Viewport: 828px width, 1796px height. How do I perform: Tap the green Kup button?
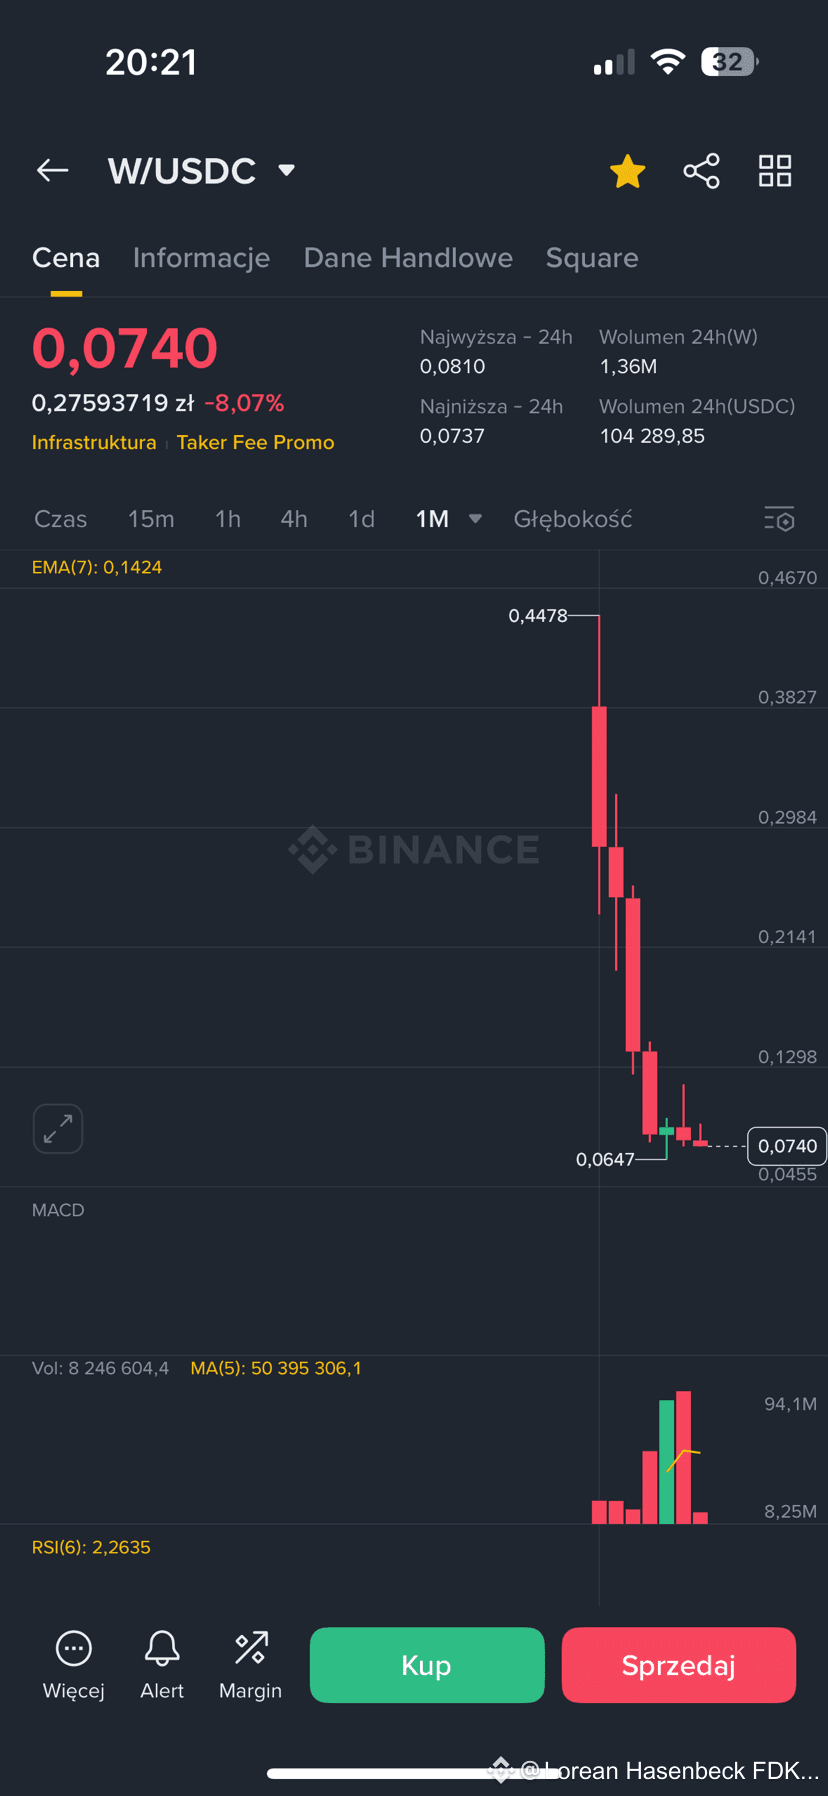point(427,1665)
